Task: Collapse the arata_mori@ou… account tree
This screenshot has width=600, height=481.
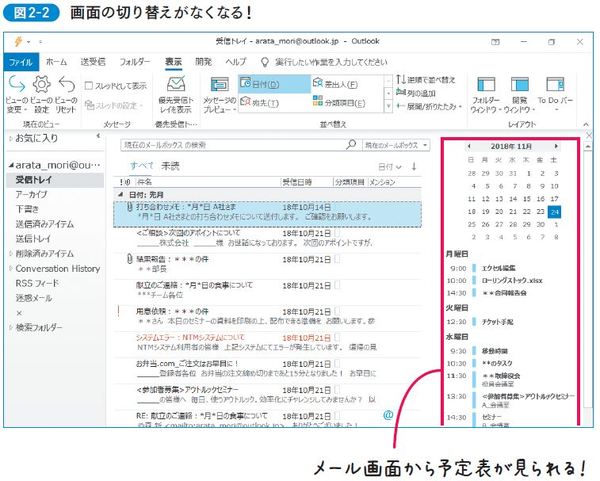Action: (x=11, y=165)
